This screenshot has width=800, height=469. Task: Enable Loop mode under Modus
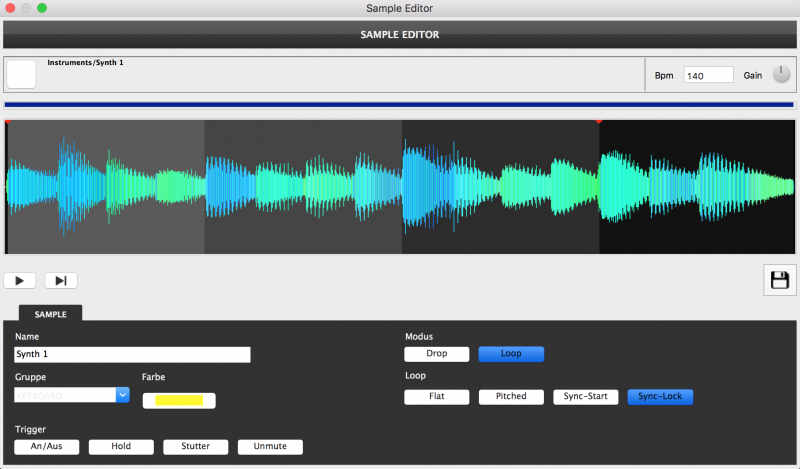(511, 354)
